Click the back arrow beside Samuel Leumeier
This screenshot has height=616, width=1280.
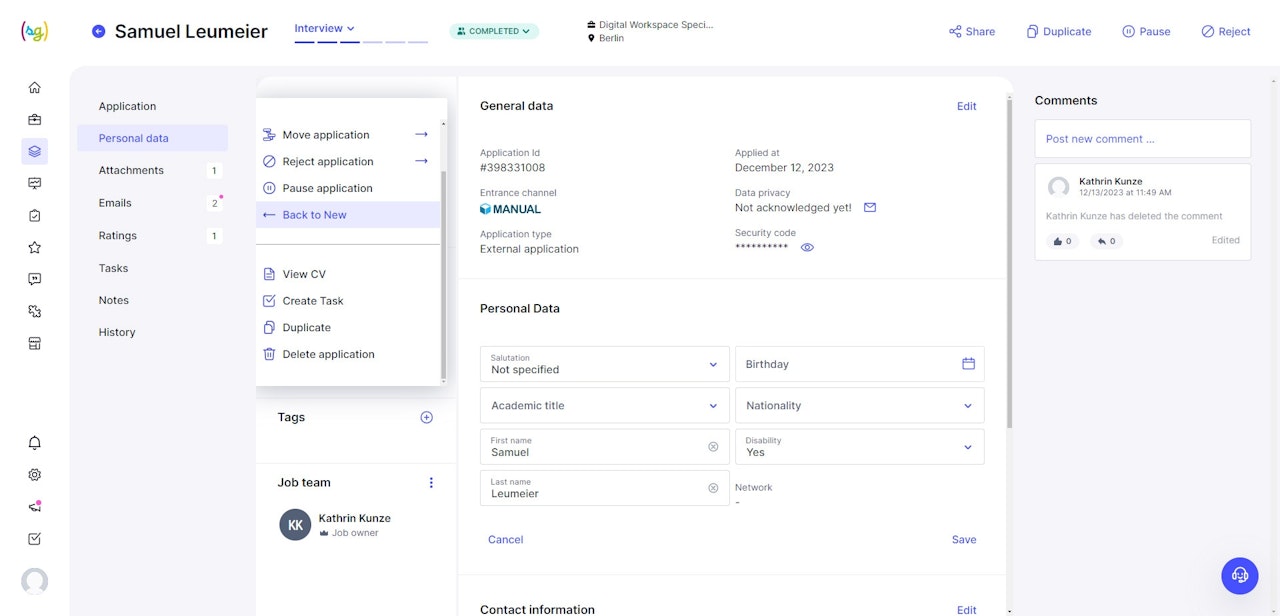tap(98, 31)
